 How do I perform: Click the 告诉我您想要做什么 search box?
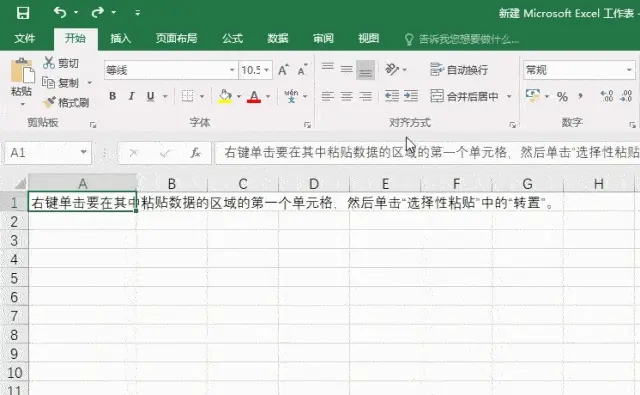[462, 39]
